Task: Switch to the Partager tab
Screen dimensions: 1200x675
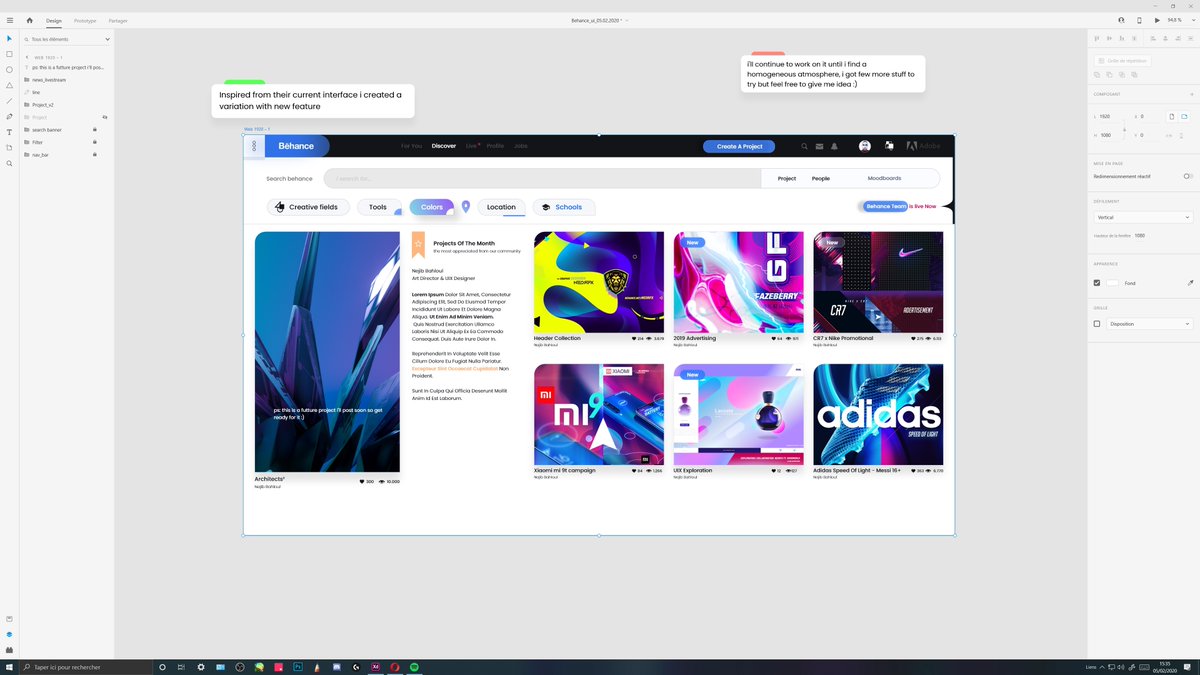Action: (118, 20)
